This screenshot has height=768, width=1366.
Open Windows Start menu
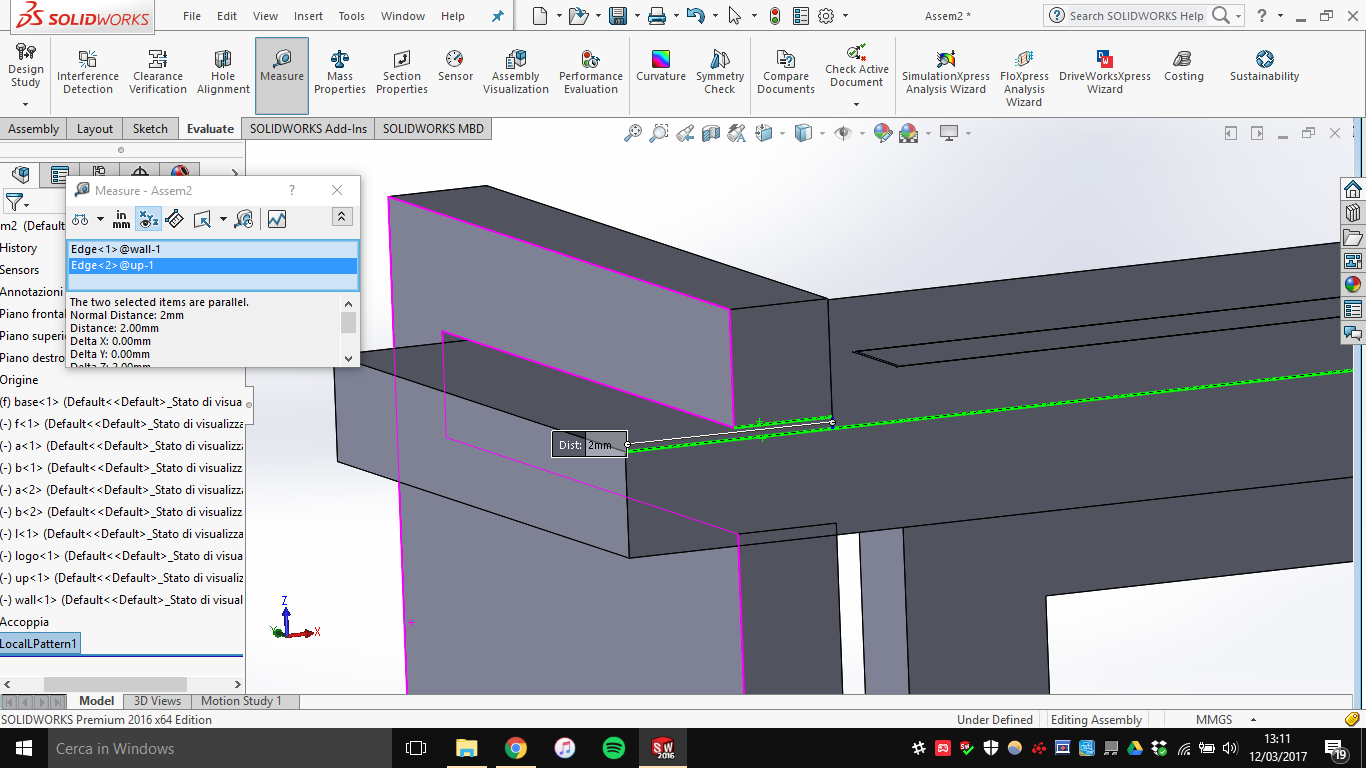22,748
